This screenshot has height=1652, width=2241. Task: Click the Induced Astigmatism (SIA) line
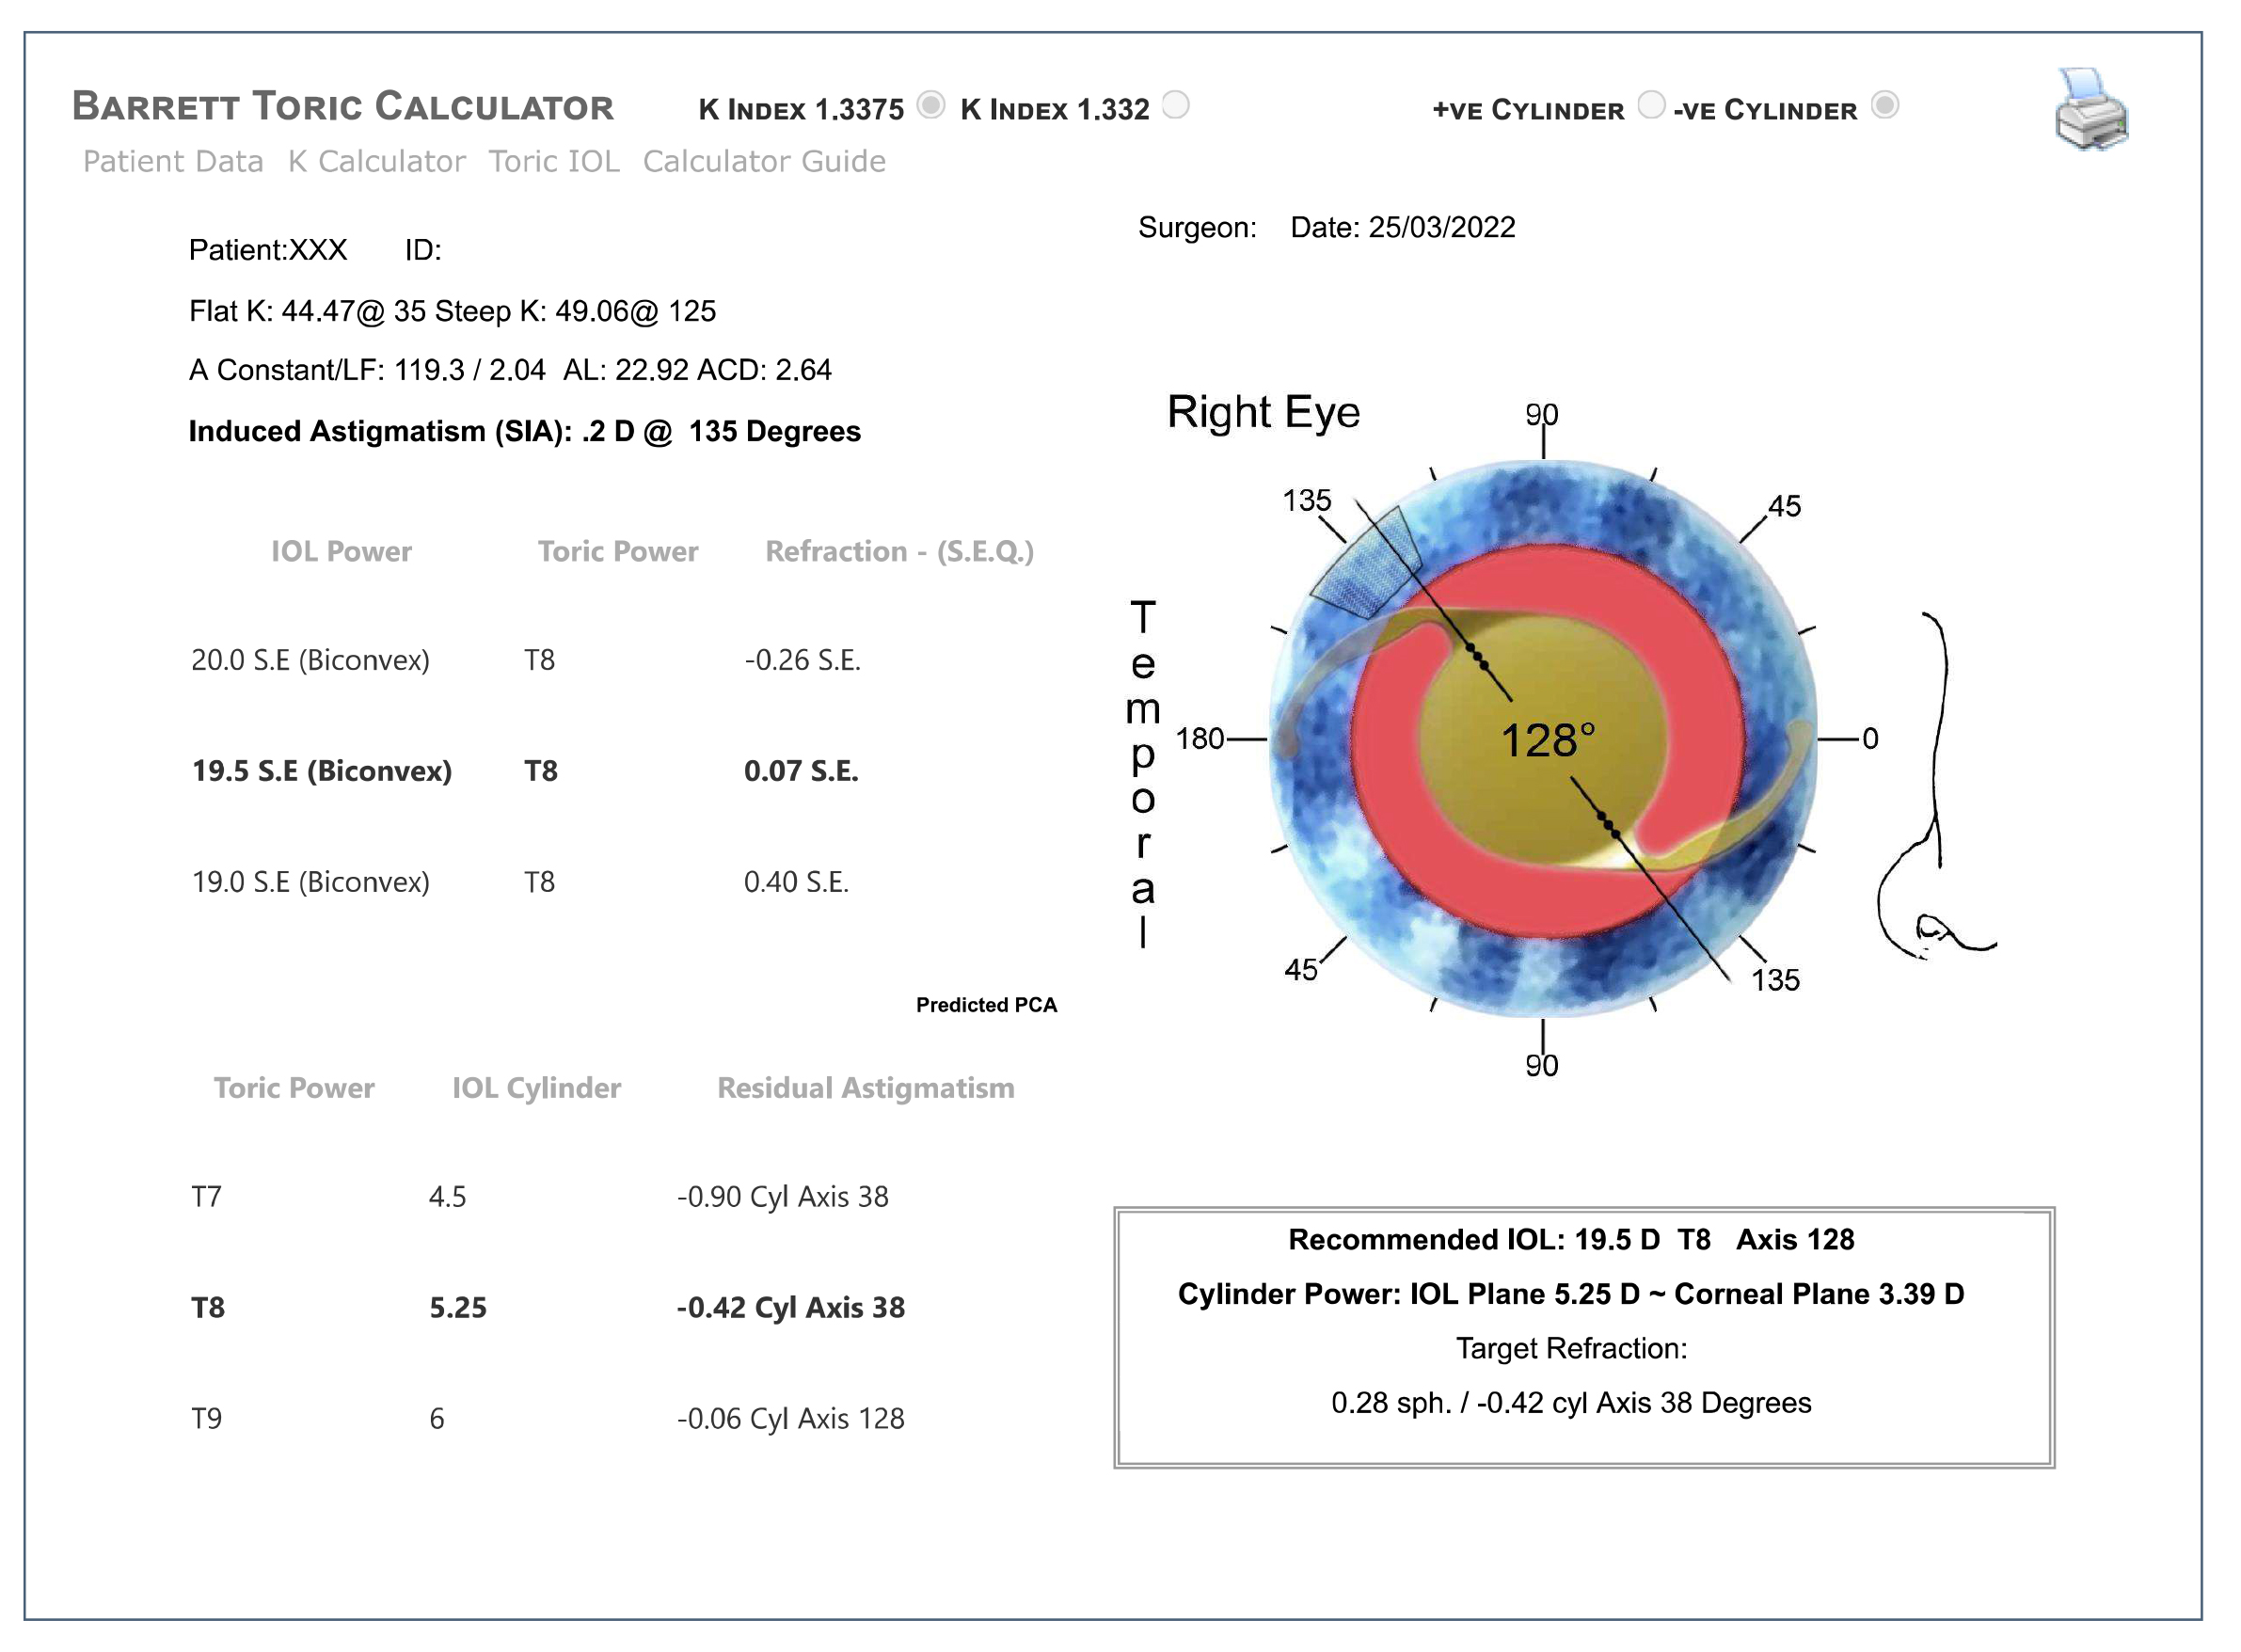click(524, 431)
